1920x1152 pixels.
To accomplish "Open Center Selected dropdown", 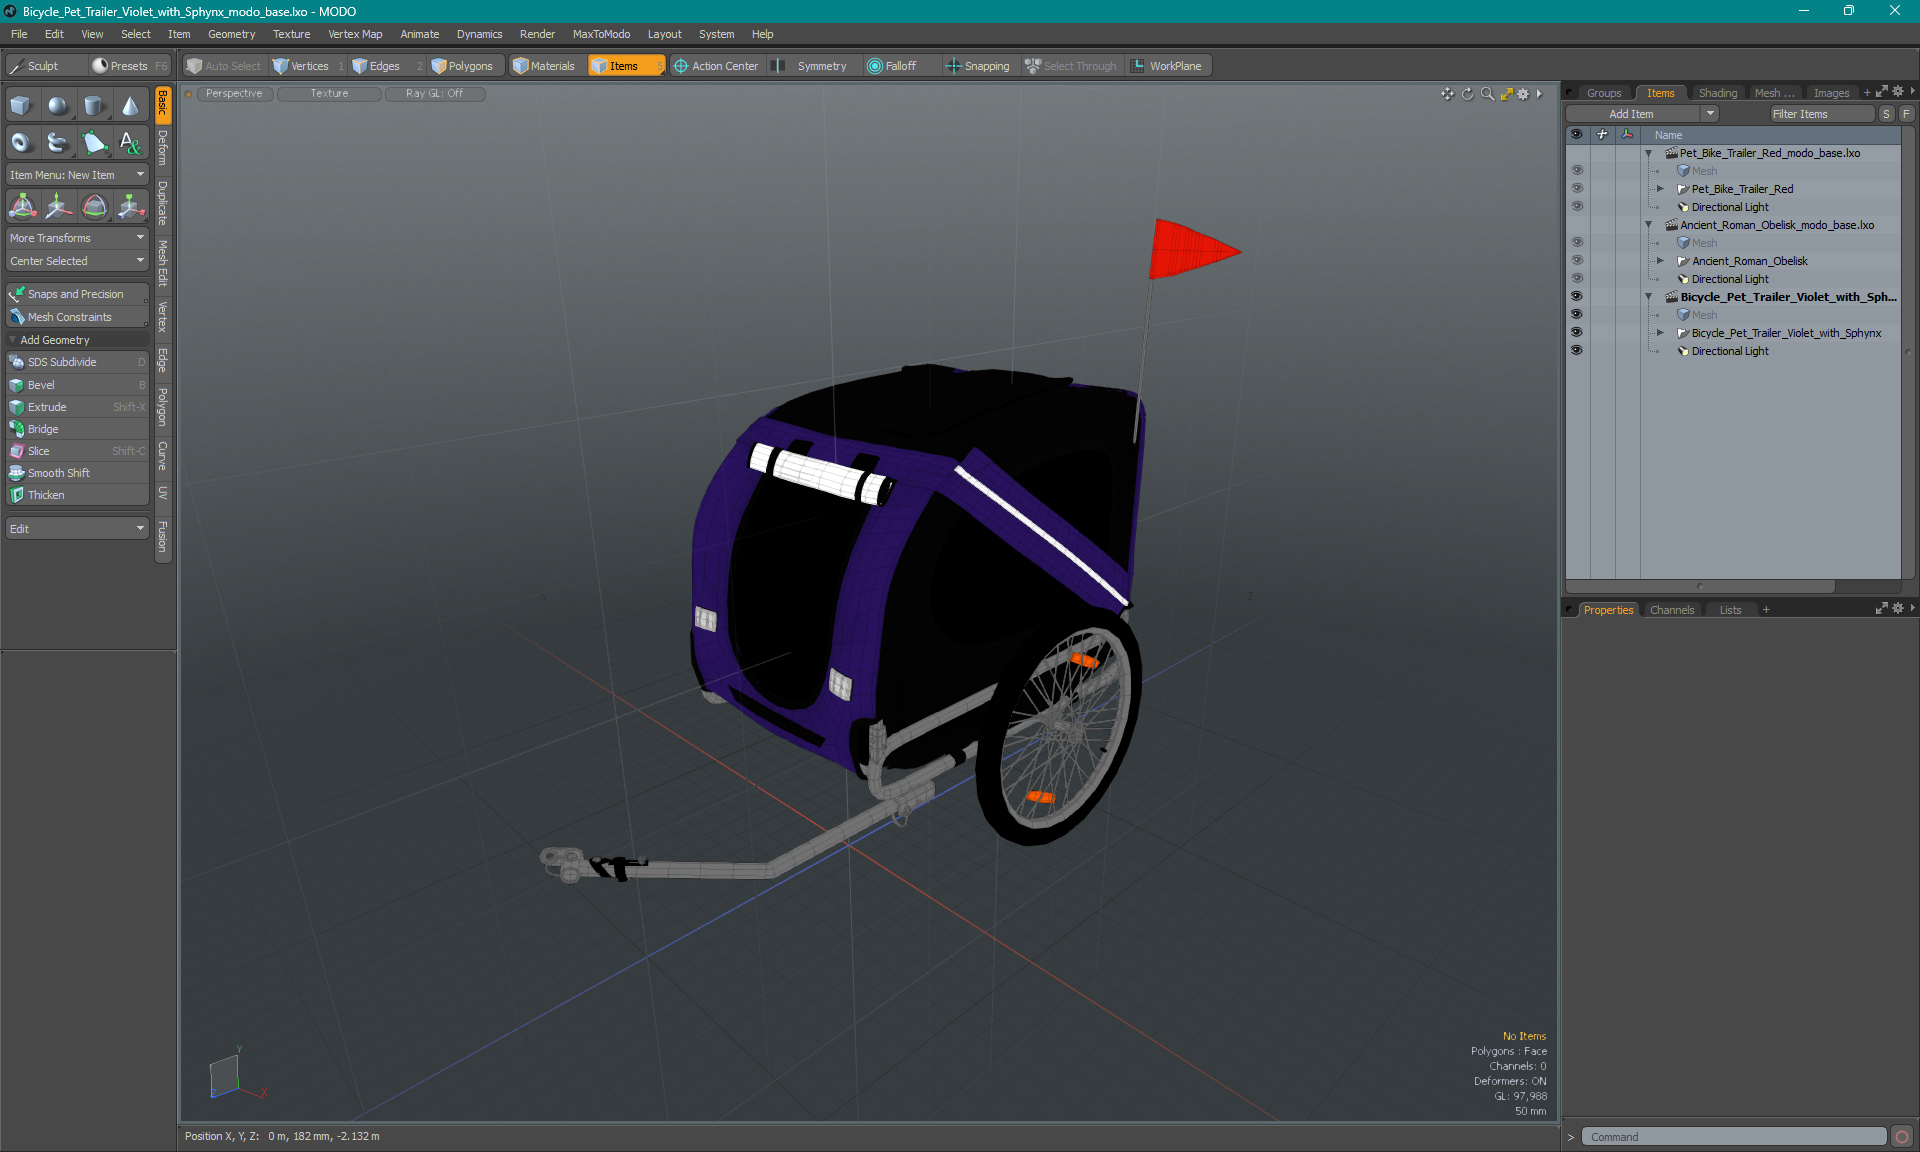I will point(77,261).
